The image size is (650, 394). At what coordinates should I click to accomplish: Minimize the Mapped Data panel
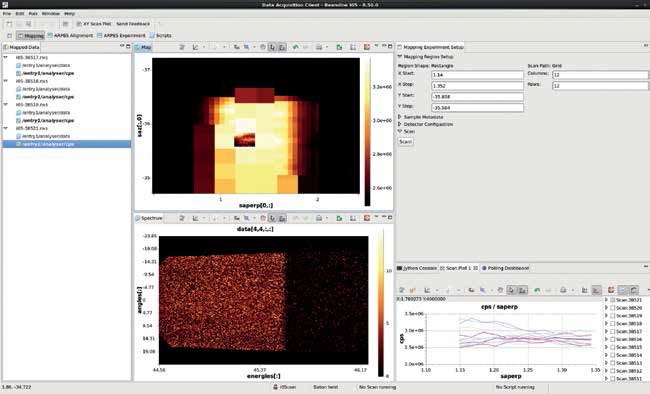122,46
